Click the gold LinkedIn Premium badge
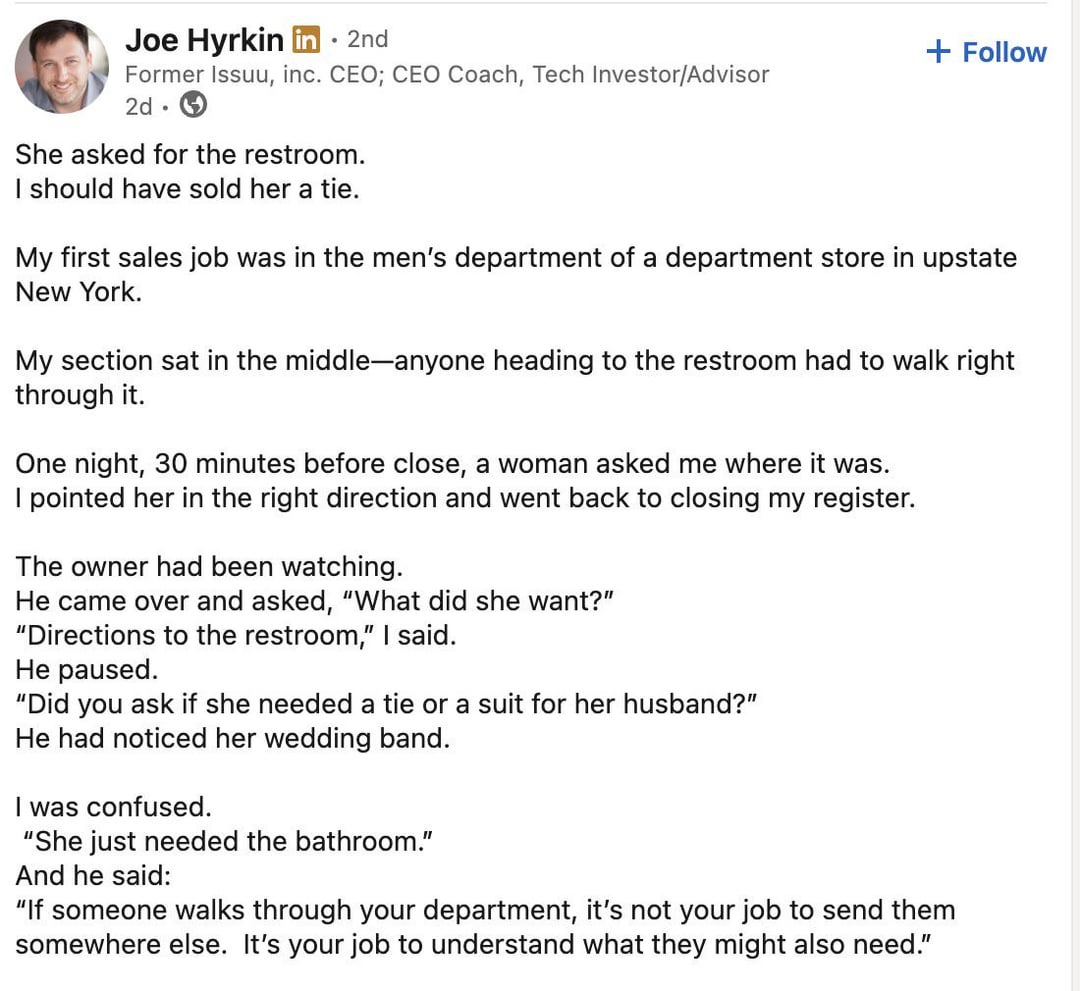The image size is (1080, 991). point(306,40)
